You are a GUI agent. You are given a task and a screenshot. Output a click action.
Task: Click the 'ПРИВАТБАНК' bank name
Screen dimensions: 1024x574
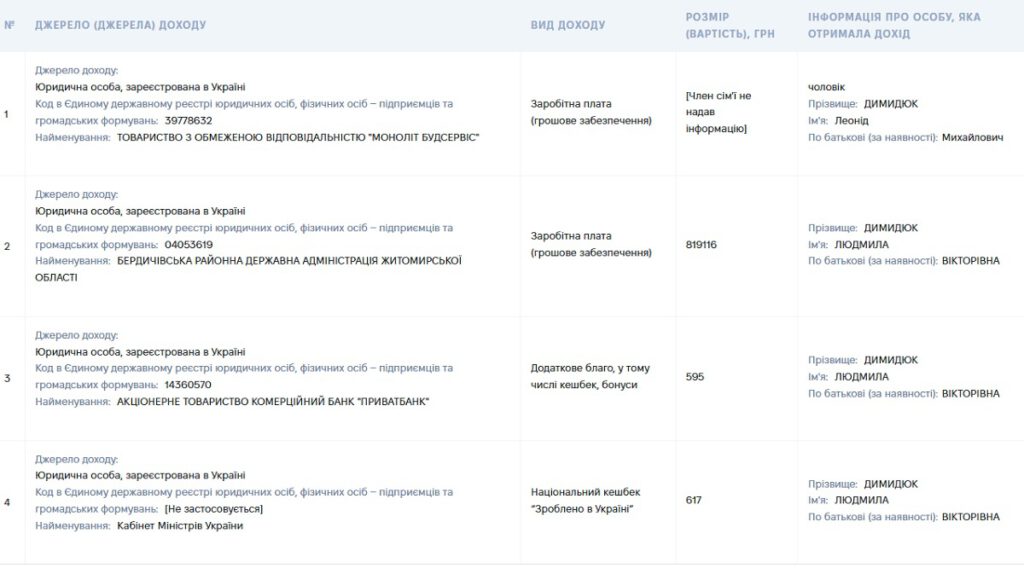(393, 402)
